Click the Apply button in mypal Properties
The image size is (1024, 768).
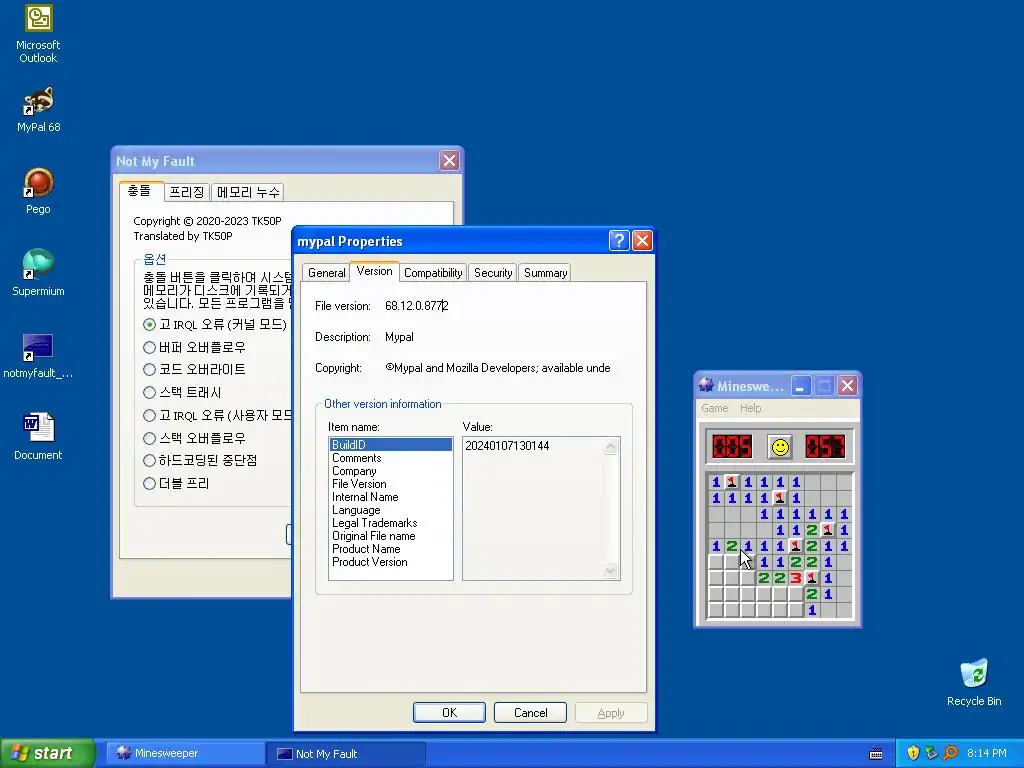point(611,712)
